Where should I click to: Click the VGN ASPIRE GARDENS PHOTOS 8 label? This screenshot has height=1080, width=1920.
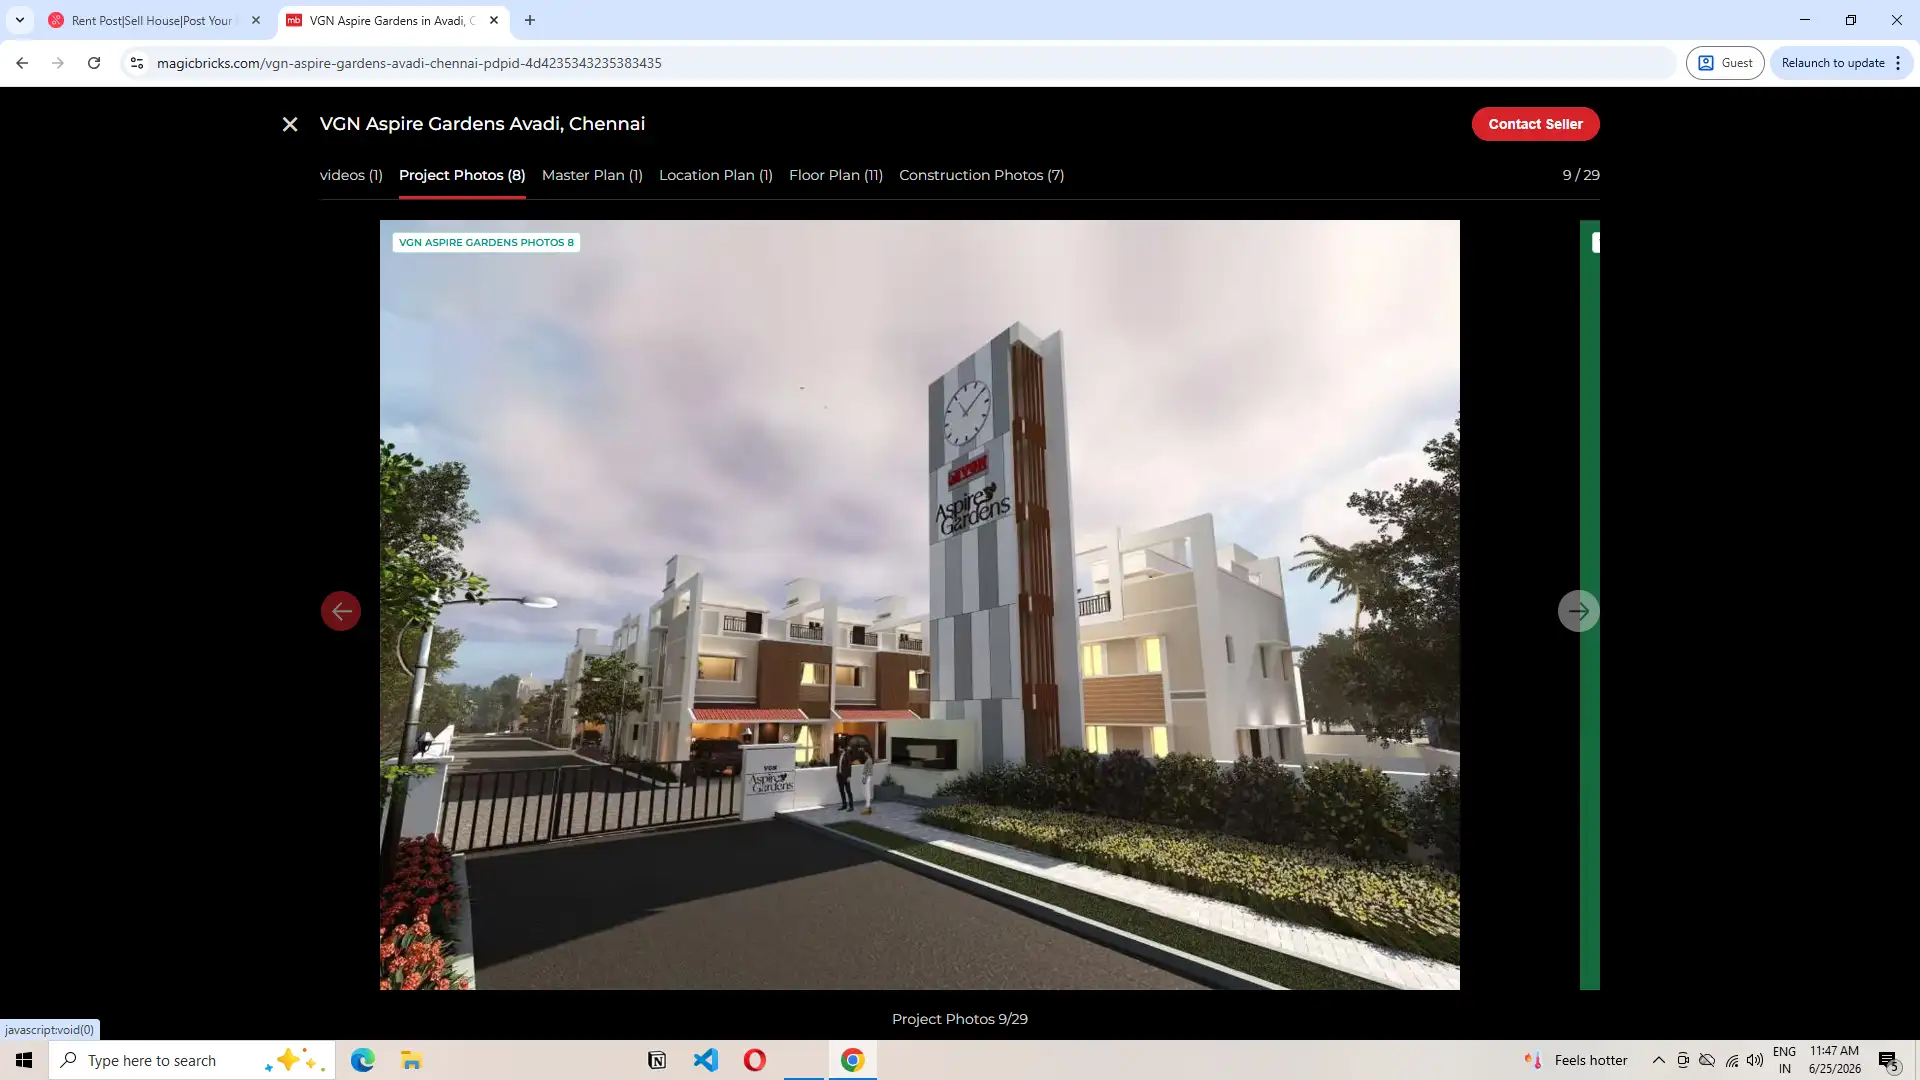click(486, 242)
